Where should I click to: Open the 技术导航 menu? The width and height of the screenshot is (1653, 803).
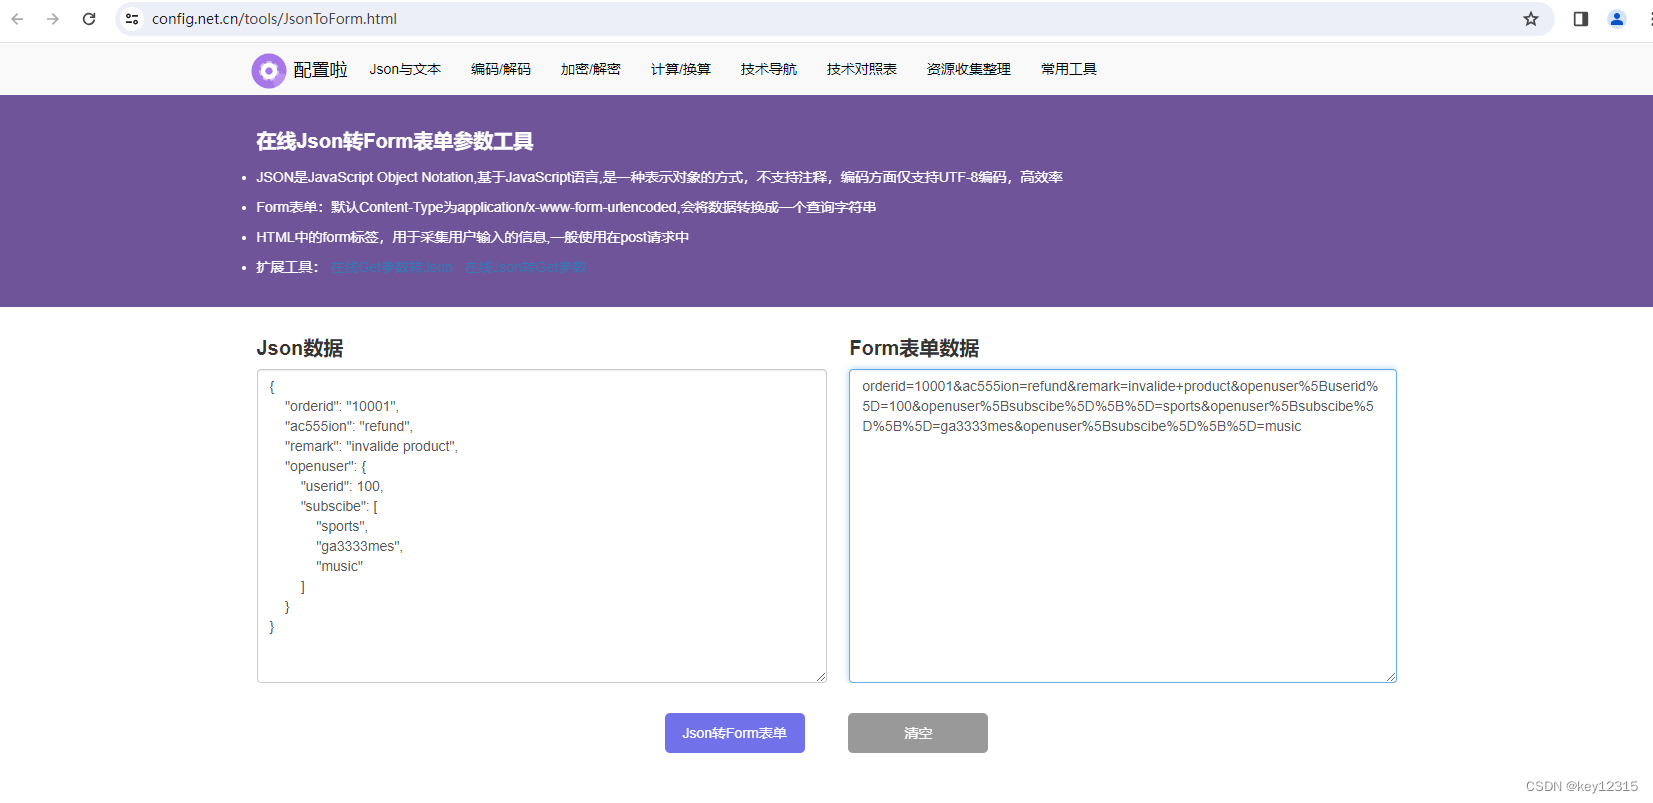(x=769, y=69)
